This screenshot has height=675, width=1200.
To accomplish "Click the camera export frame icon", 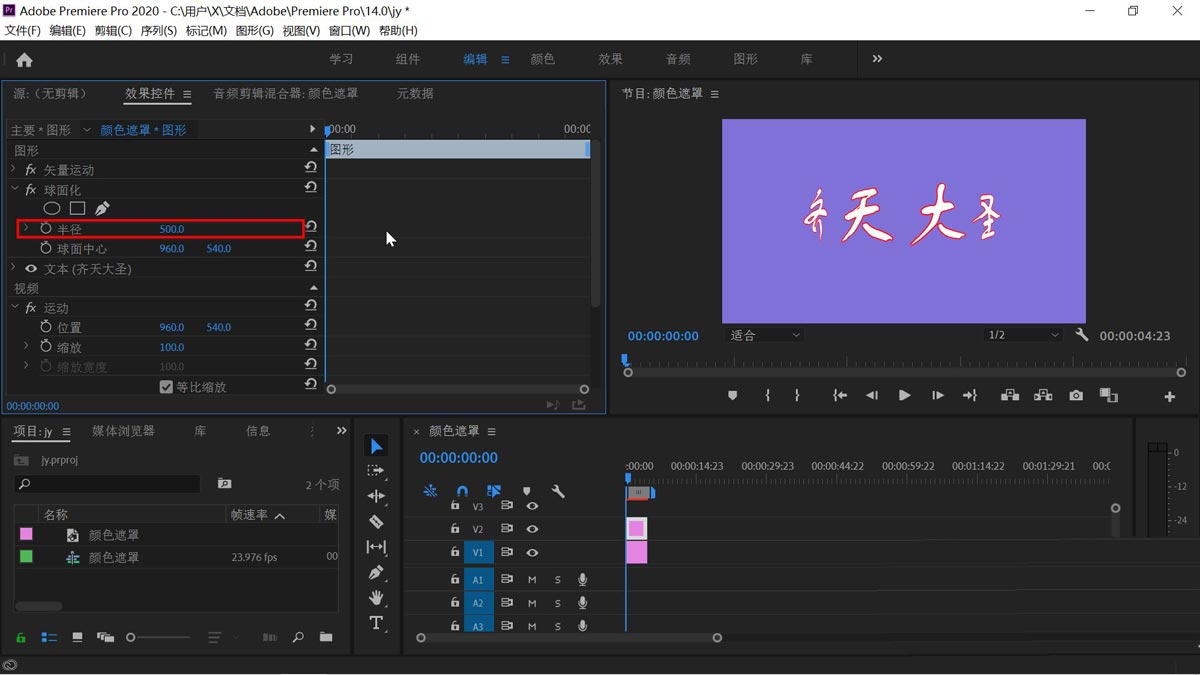I will tap(1075, 395).
